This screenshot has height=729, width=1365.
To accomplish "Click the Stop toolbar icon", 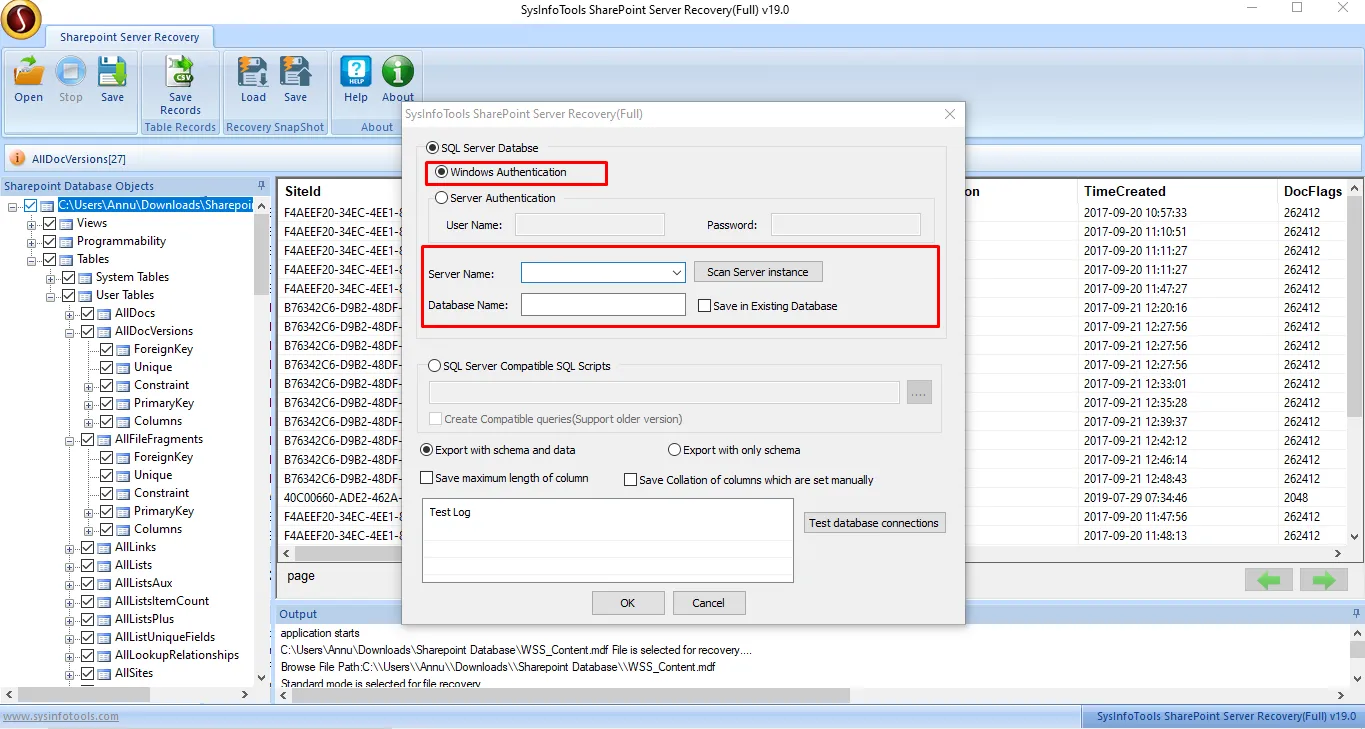I will click(70, 72).
